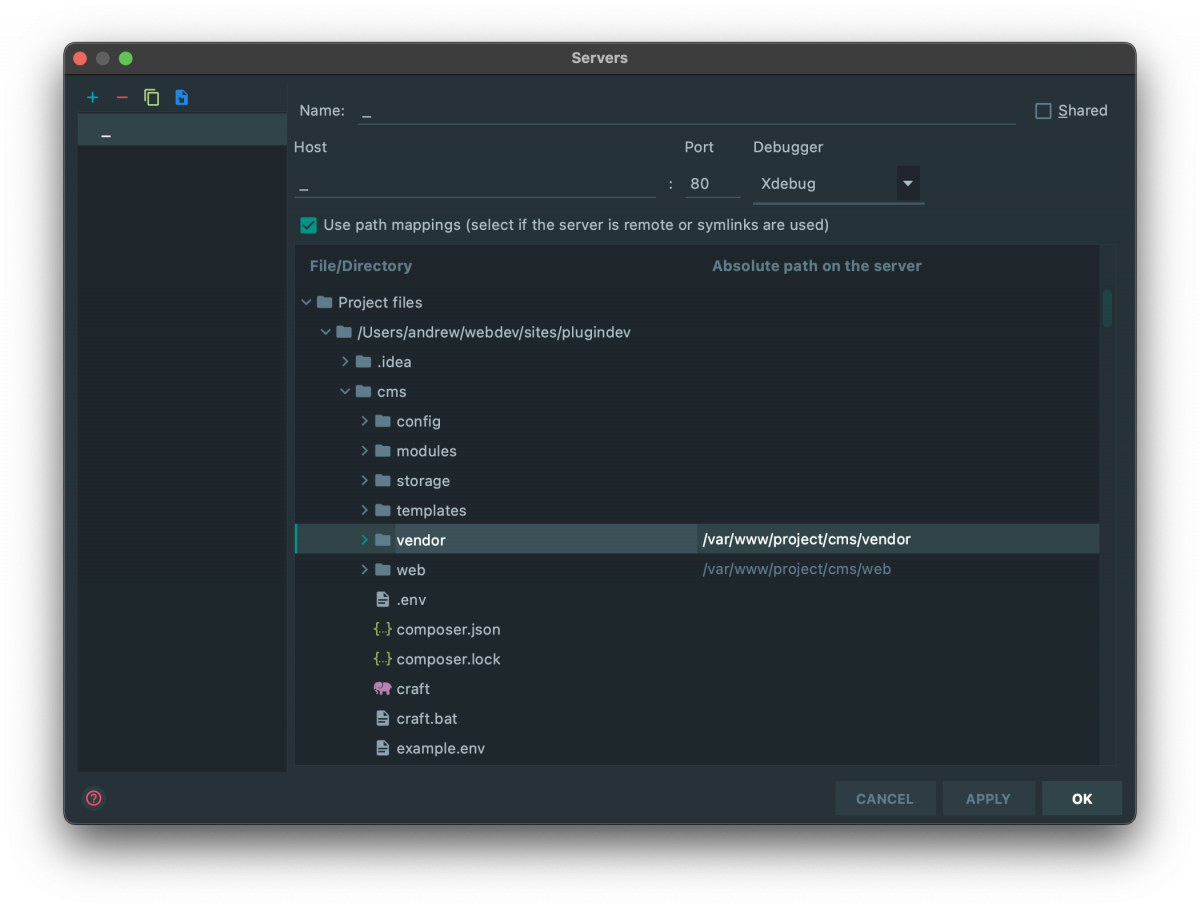Viewport: 1200px width, 909px height.
Task: Collapse the Project files tree node
Action: pyautogui.click(x=306, y=302)
